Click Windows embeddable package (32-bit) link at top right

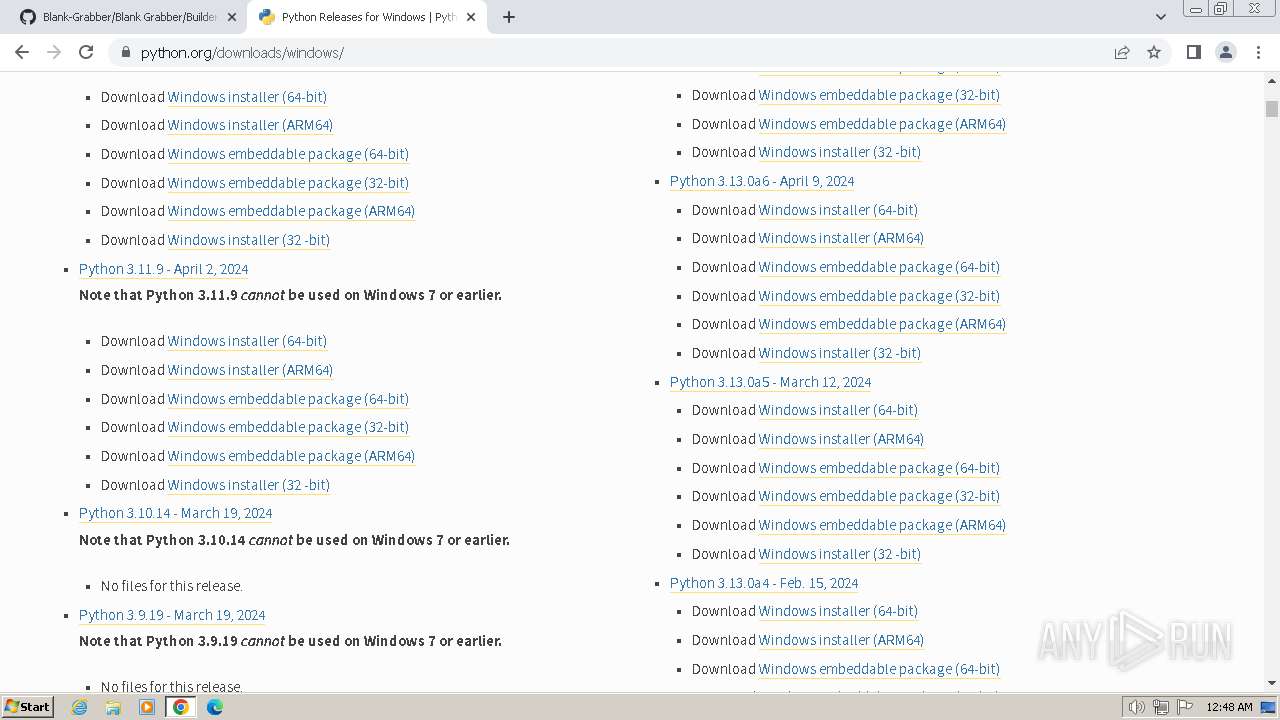879,95
